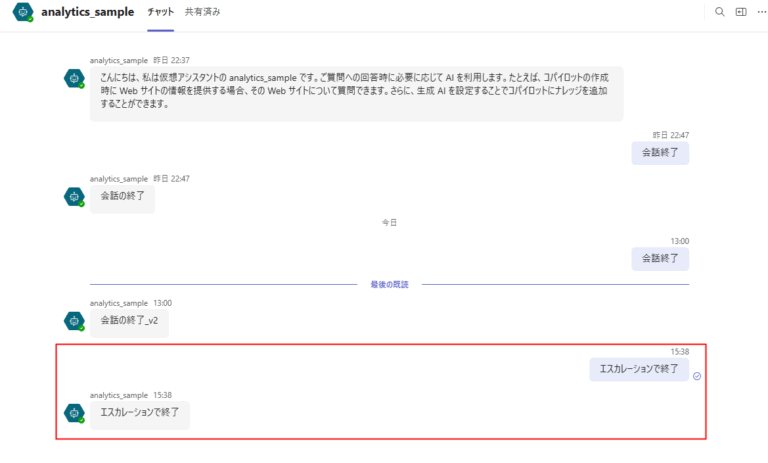Click bot avatar next to 会話の終了 message
768x463 pixels.
(x=73, y=197)
